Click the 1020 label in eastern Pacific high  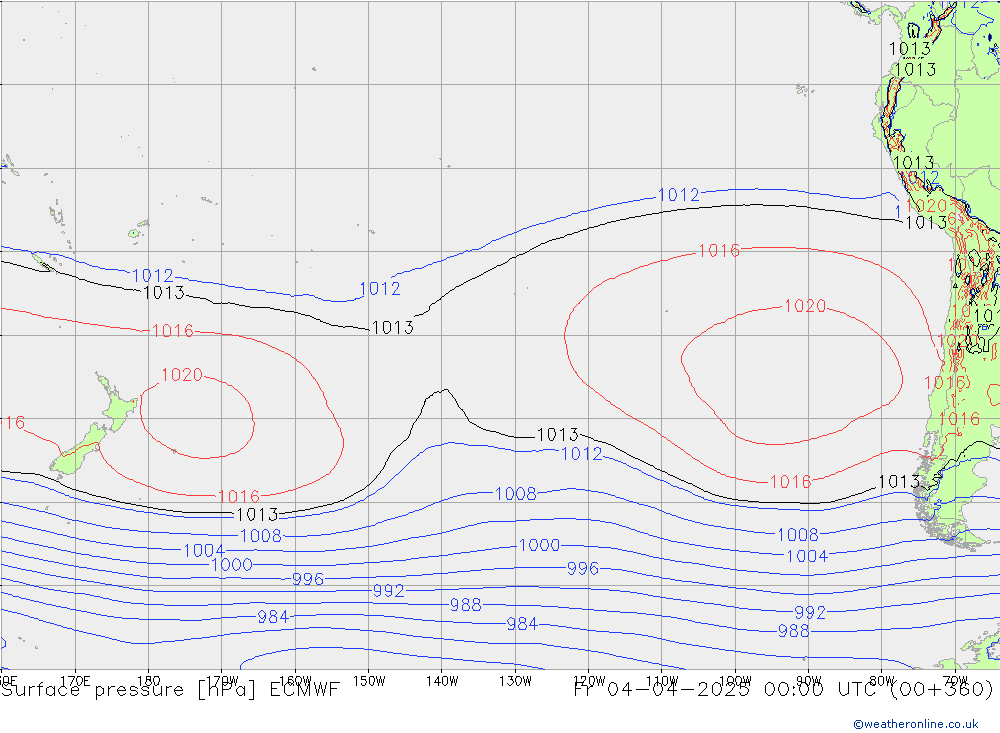pos(805,306)
